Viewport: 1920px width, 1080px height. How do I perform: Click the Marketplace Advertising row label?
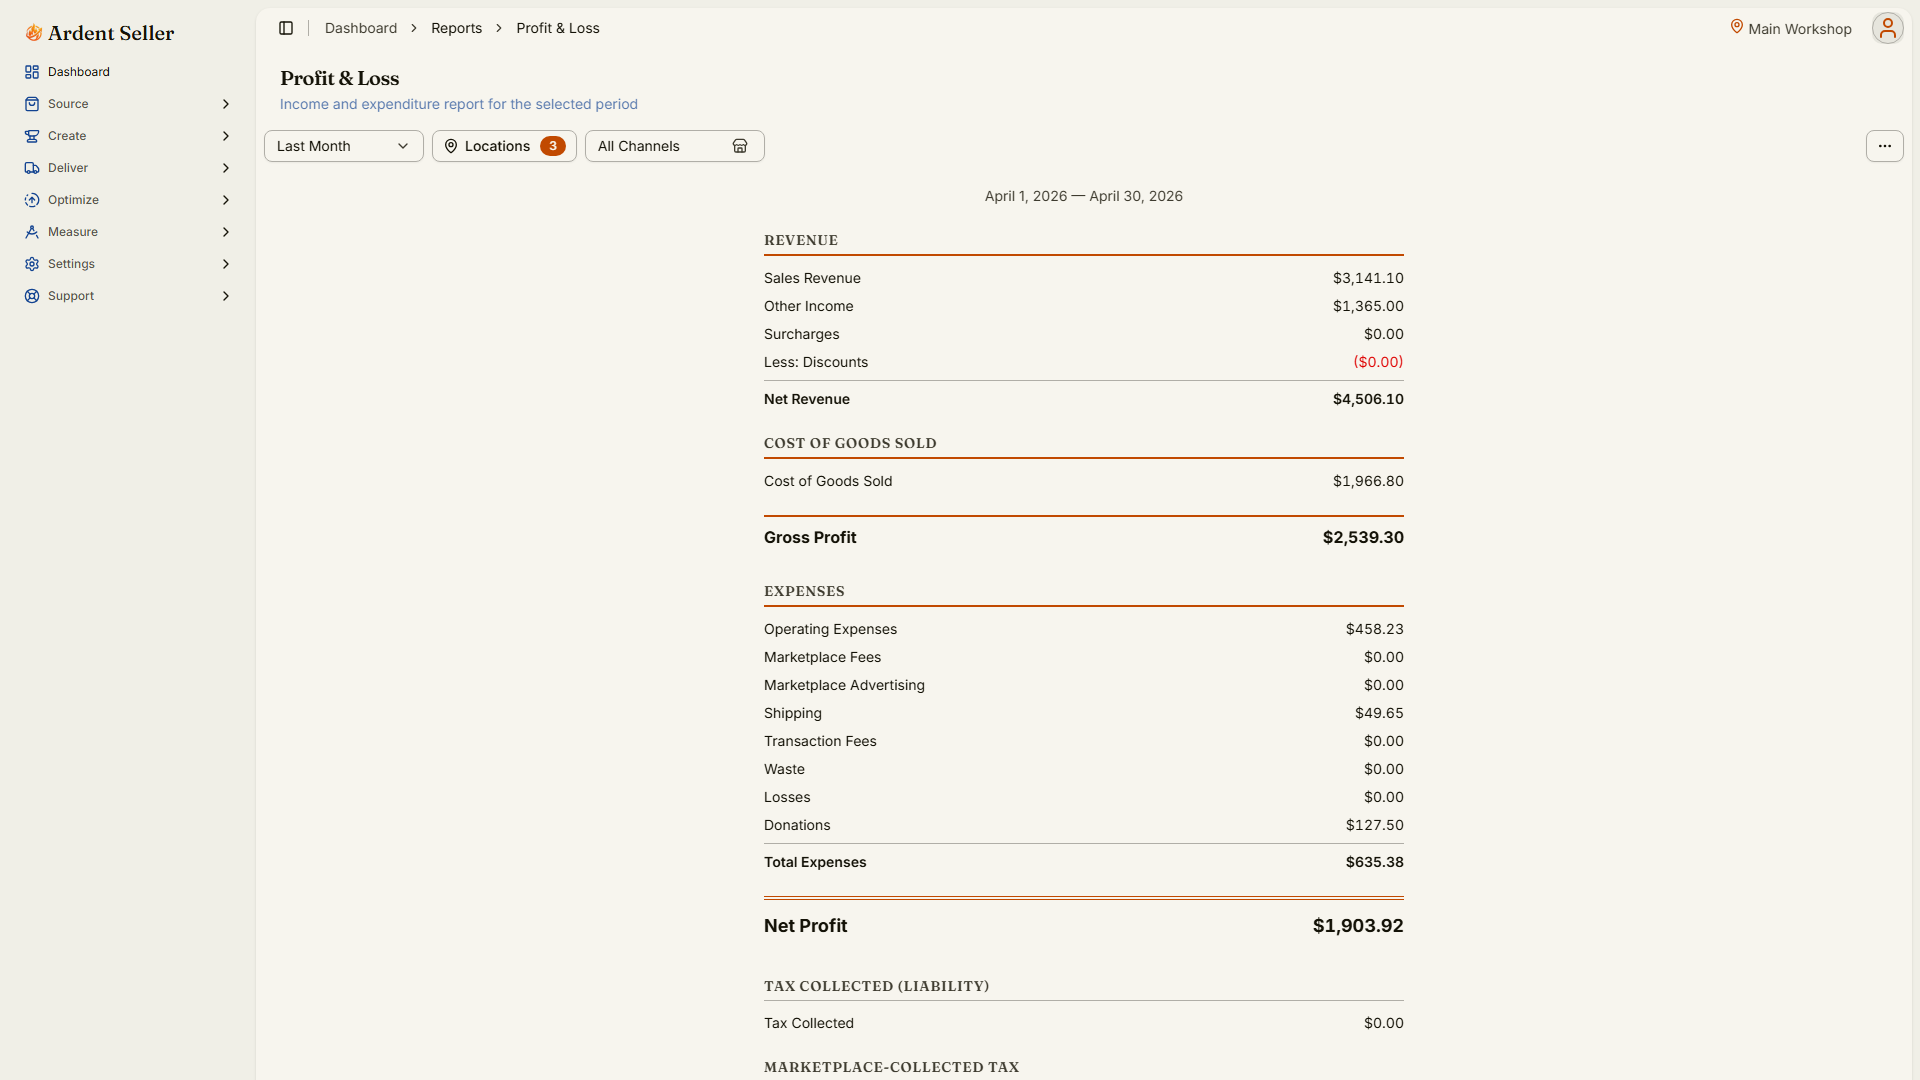[x=844, y=685]
